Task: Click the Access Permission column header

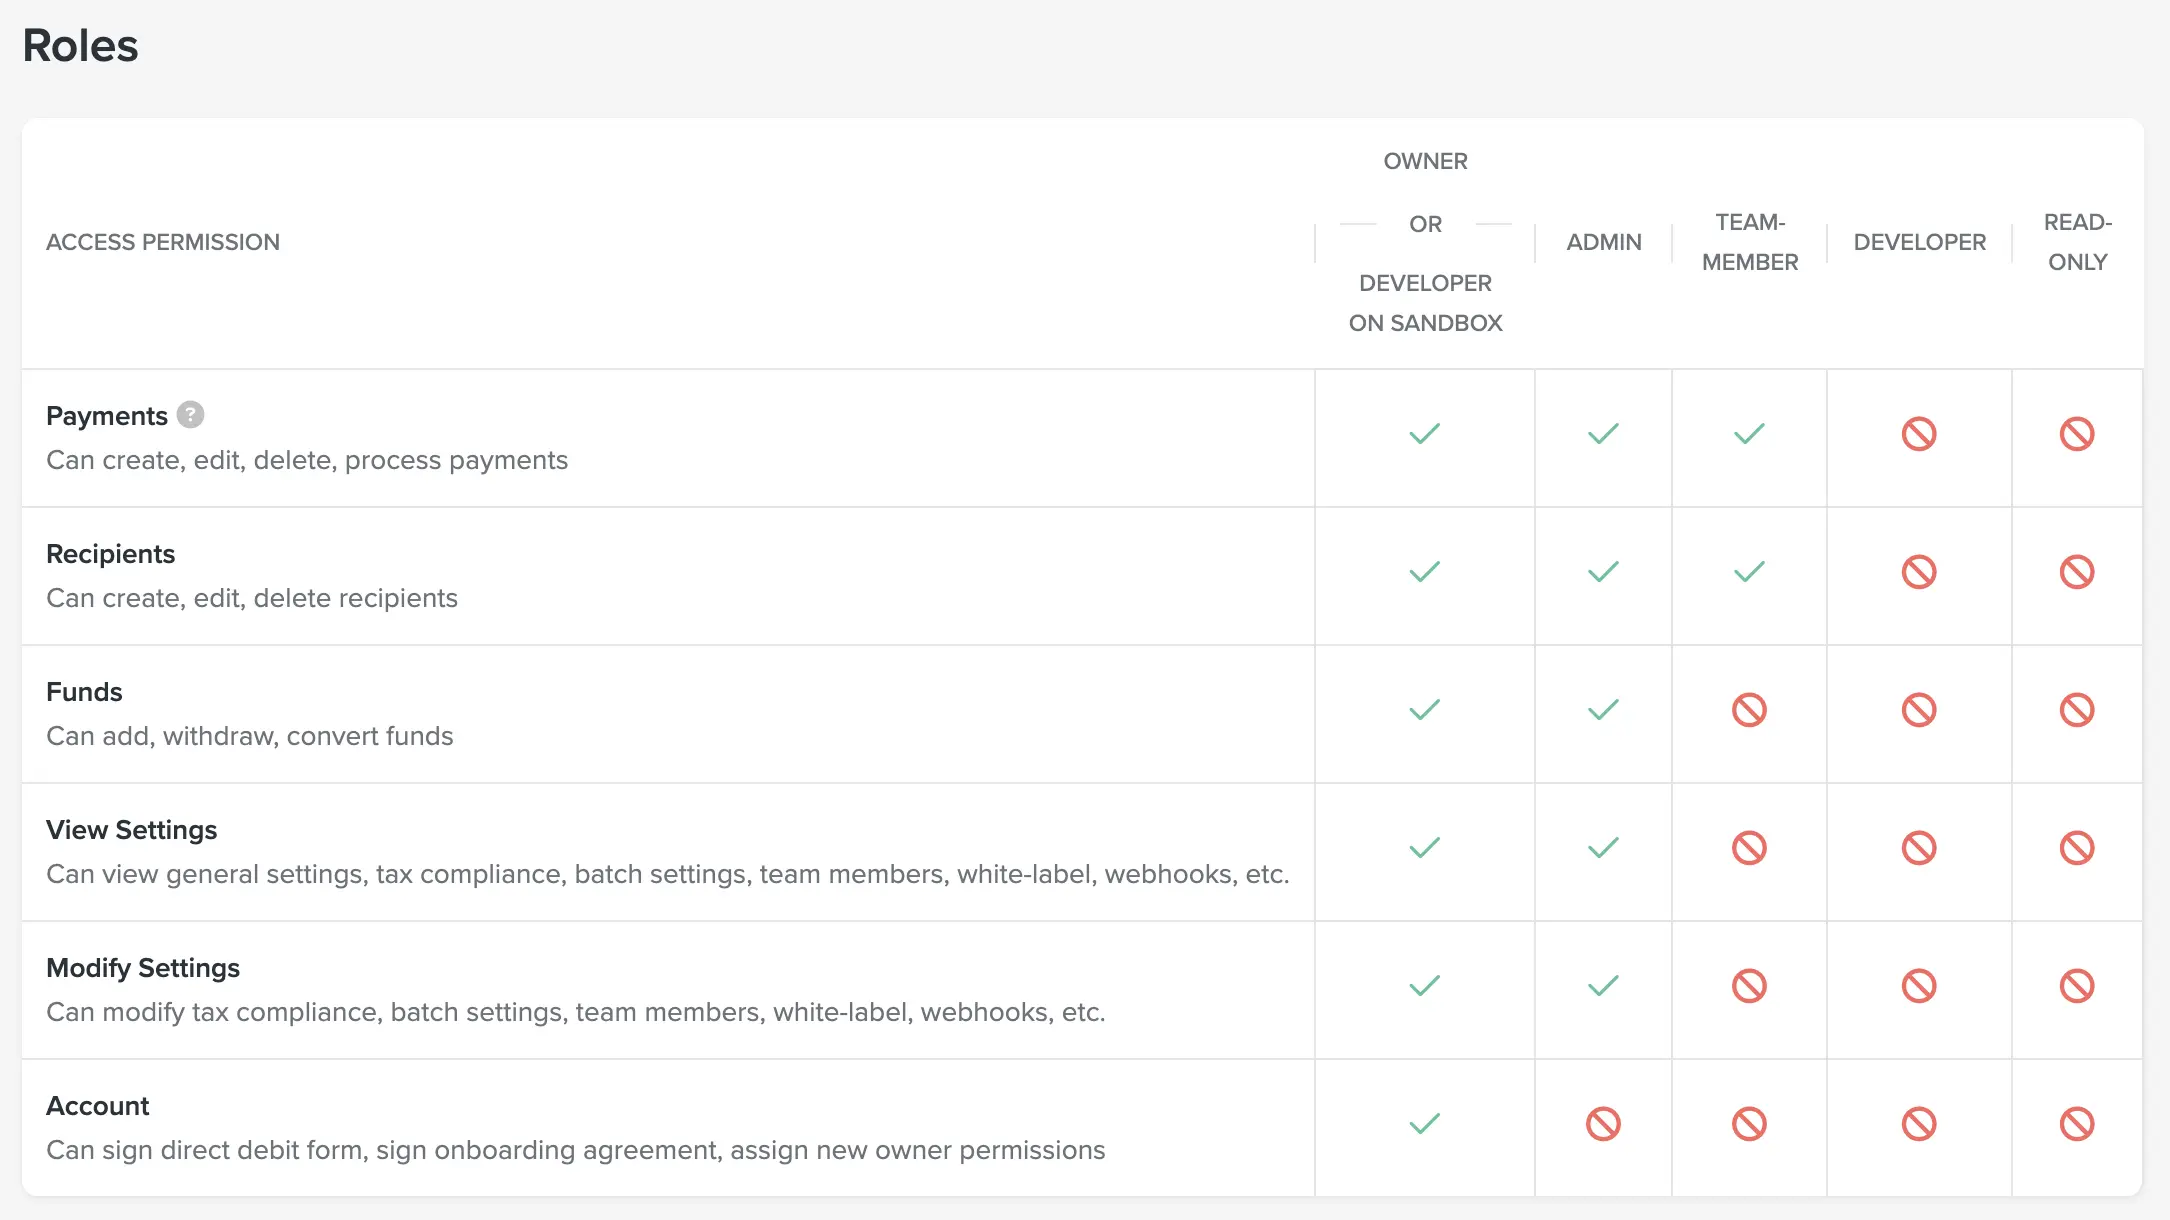Action: coord(163,242)
